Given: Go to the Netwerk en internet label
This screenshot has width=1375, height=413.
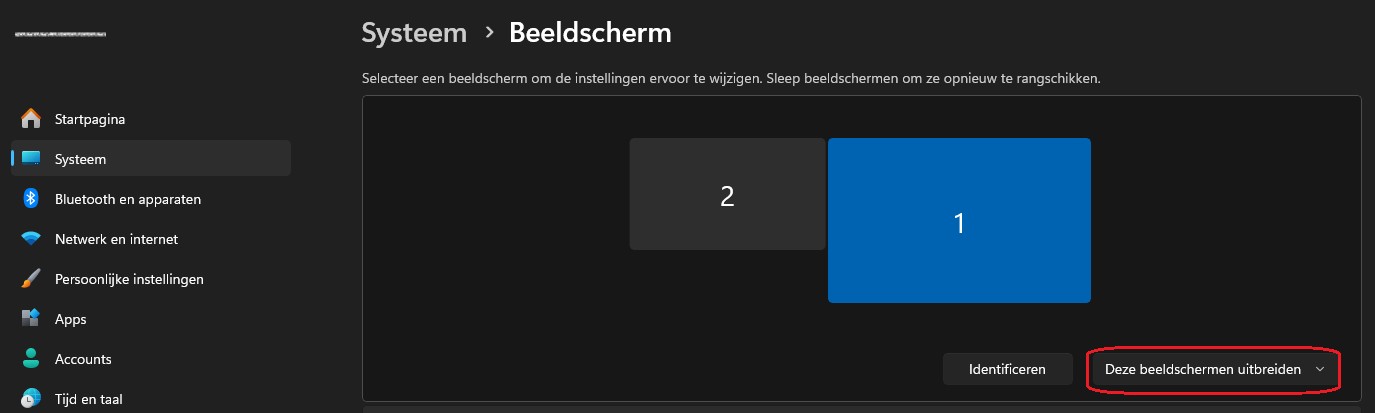Looking at the screenshot, I should point(116,239).
